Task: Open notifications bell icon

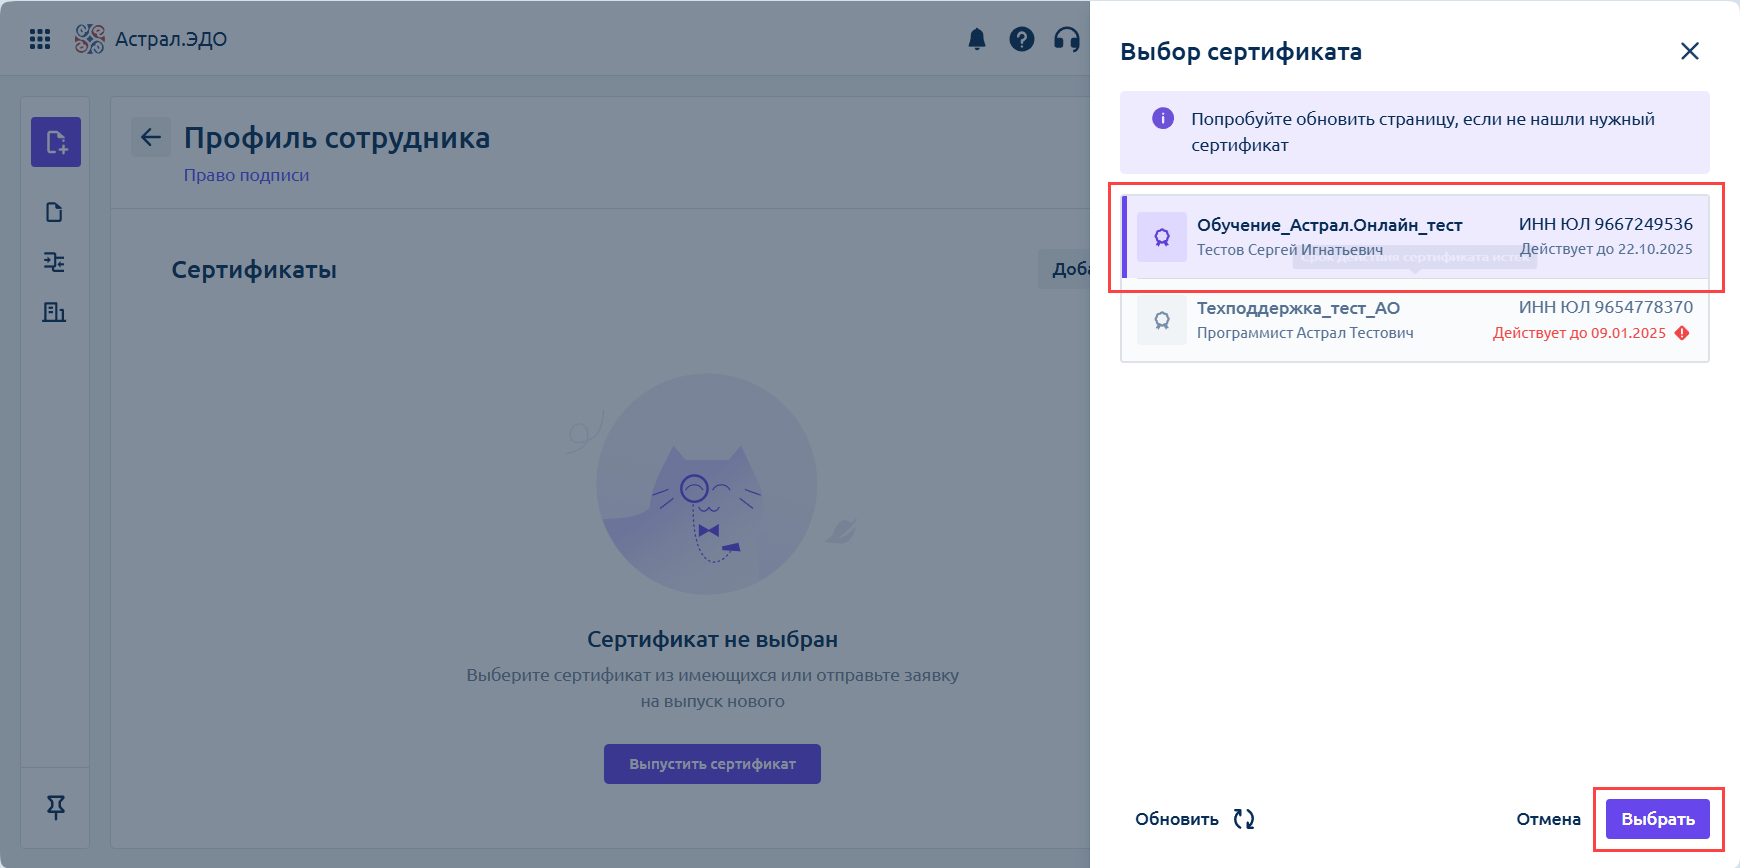Action: click(977, 39)
